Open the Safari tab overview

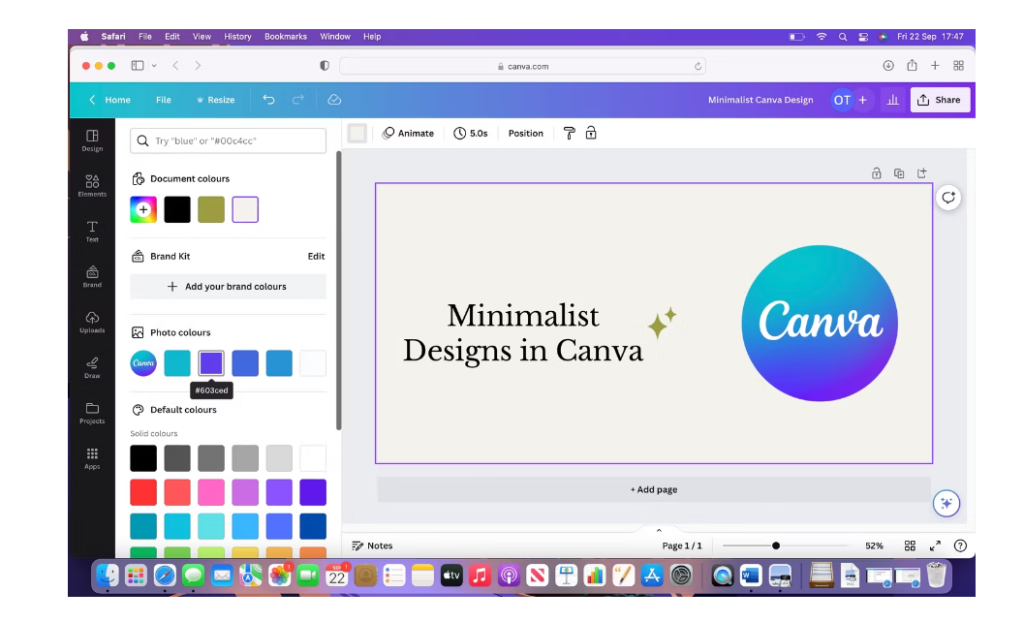(x=958, y=65)
